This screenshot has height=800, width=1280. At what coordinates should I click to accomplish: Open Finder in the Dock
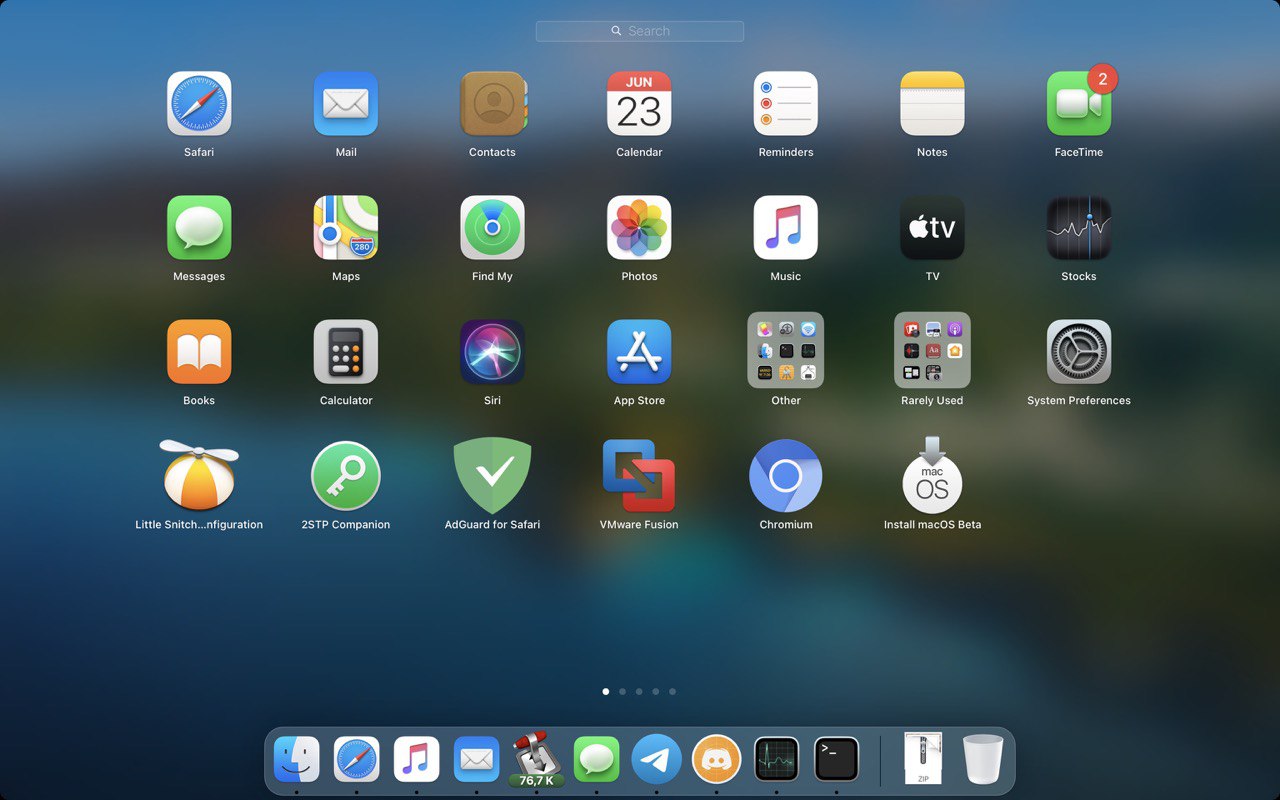[297, 759]
